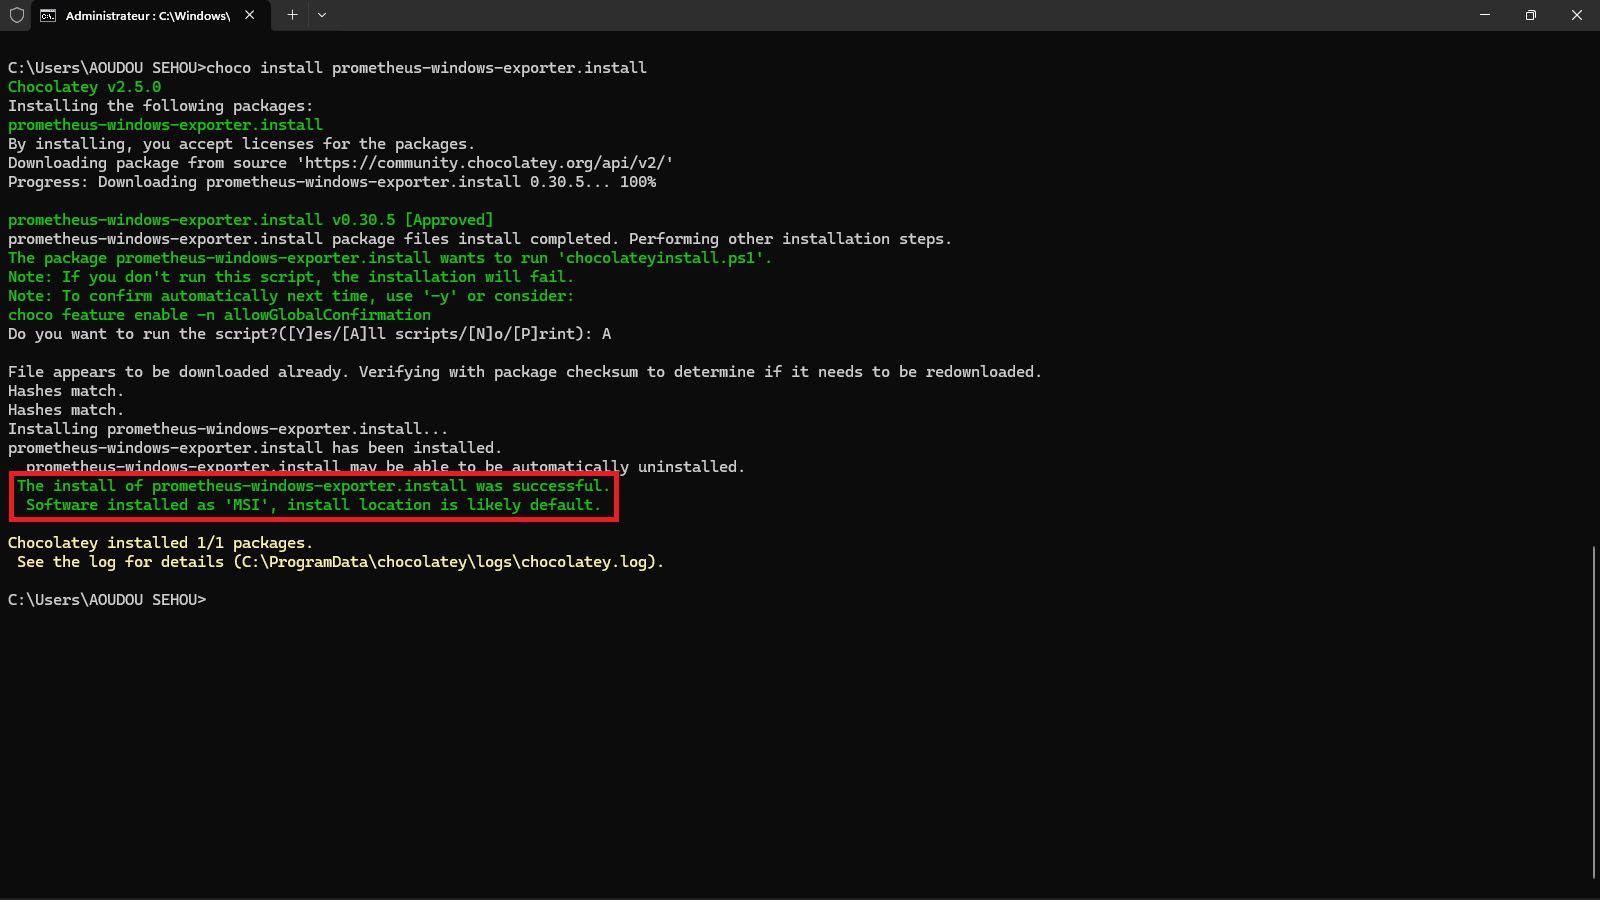Select the Administrateur C:\Windows tab
Screen dimensions: 1600x900
click(x=149, y=15)
